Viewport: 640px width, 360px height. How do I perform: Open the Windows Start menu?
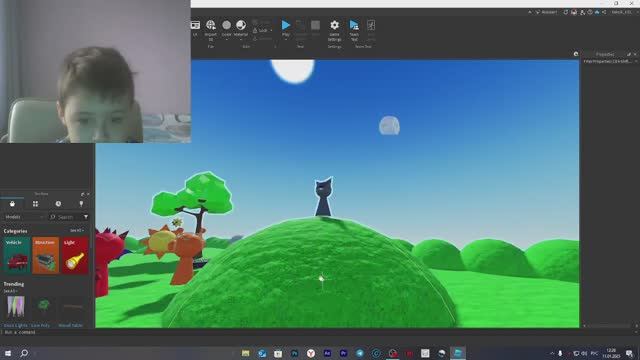point(8,353)
